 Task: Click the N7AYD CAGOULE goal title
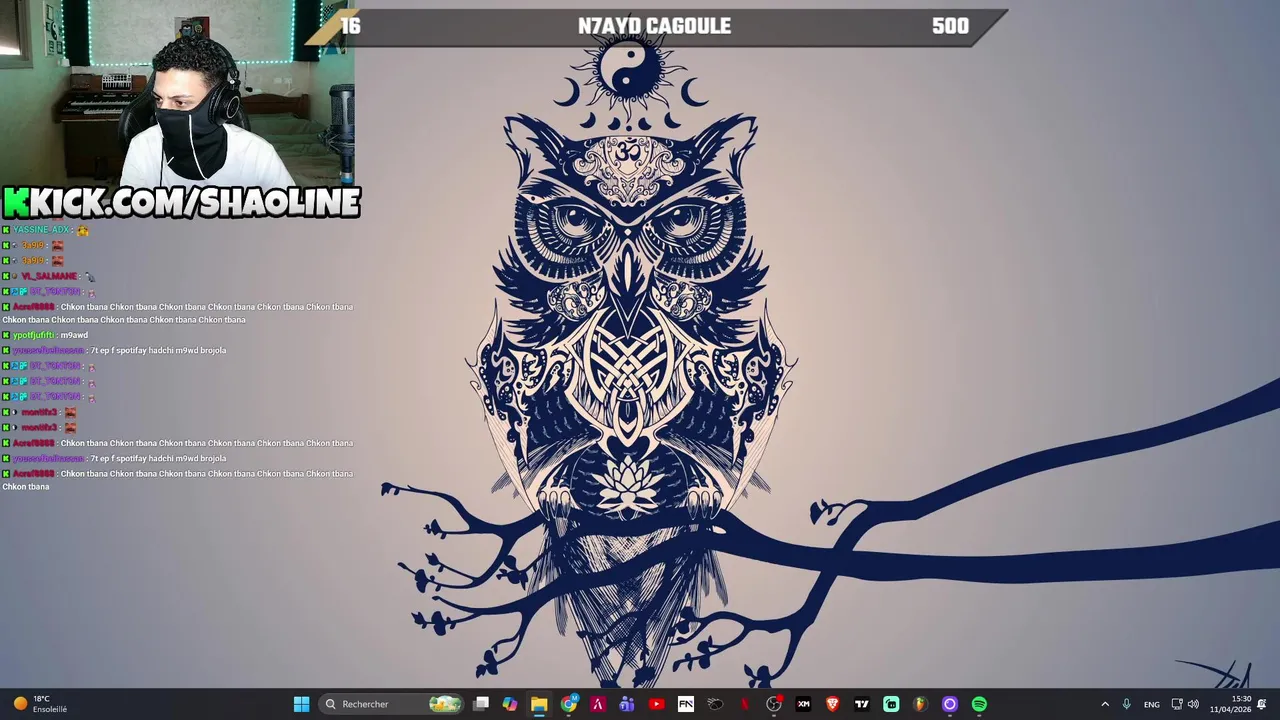(x=654, y=26)
